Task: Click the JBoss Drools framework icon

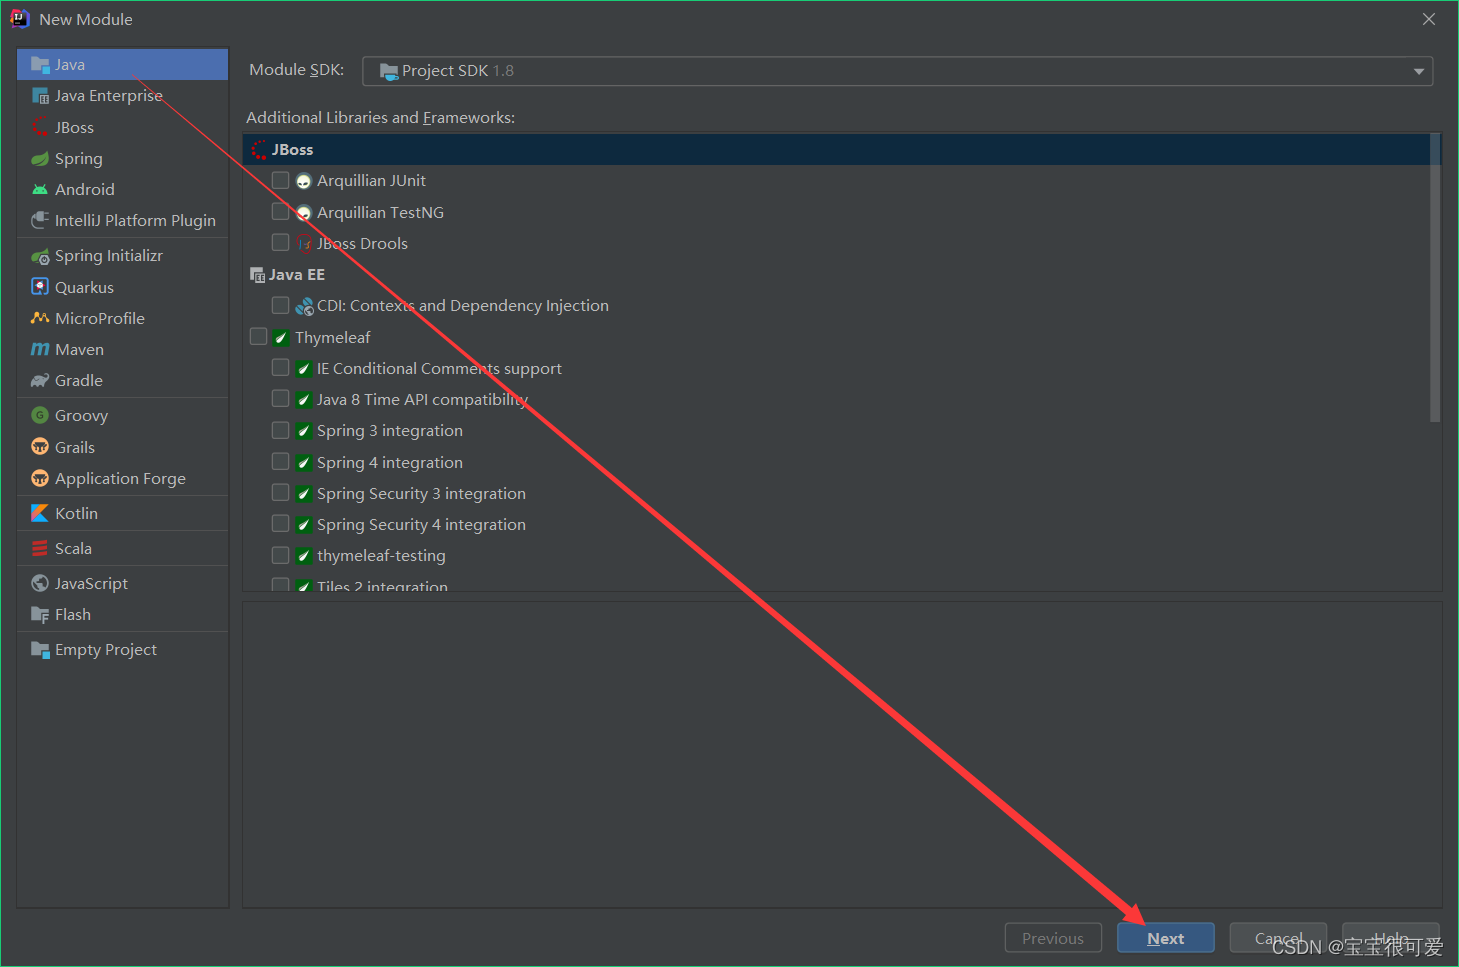Action: [304, 243]
